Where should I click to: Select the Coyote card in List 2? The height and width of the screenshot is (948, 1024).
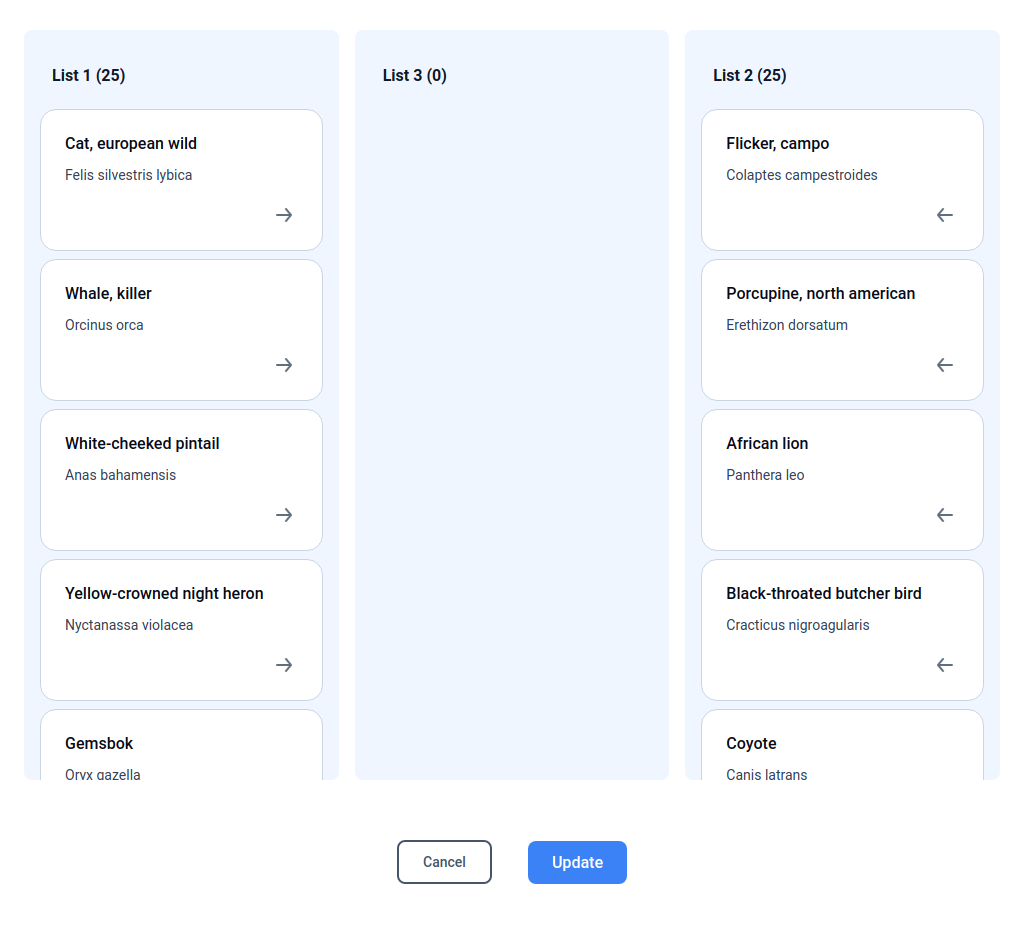point(842,744)
